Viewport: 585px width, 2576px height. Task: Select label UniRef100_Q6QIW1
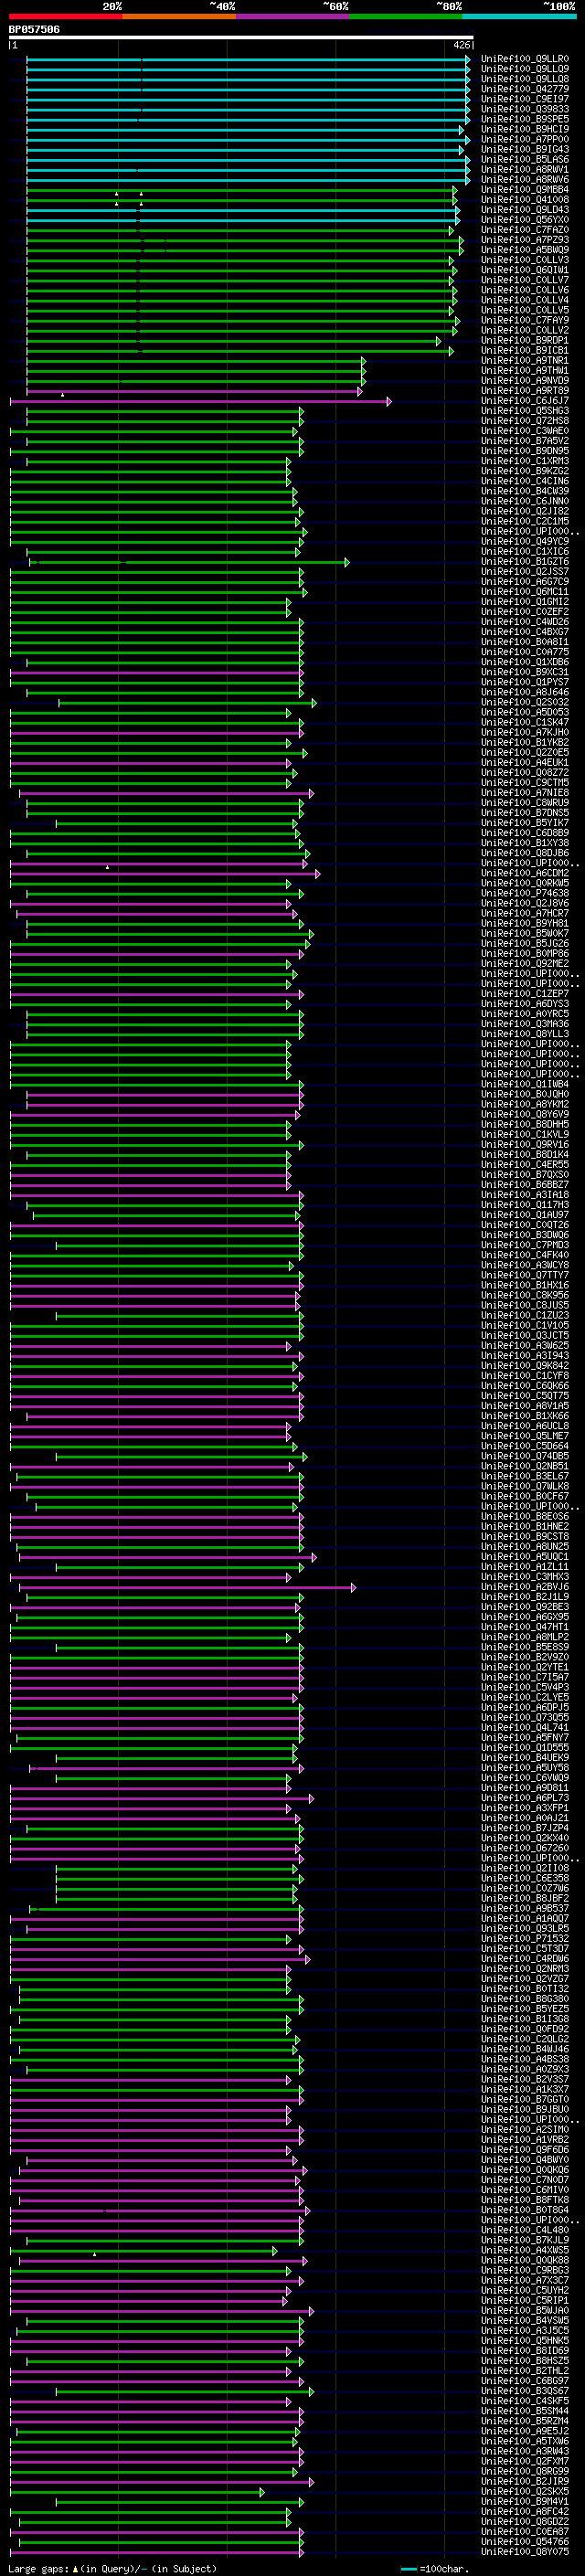[x=525, y=271]
